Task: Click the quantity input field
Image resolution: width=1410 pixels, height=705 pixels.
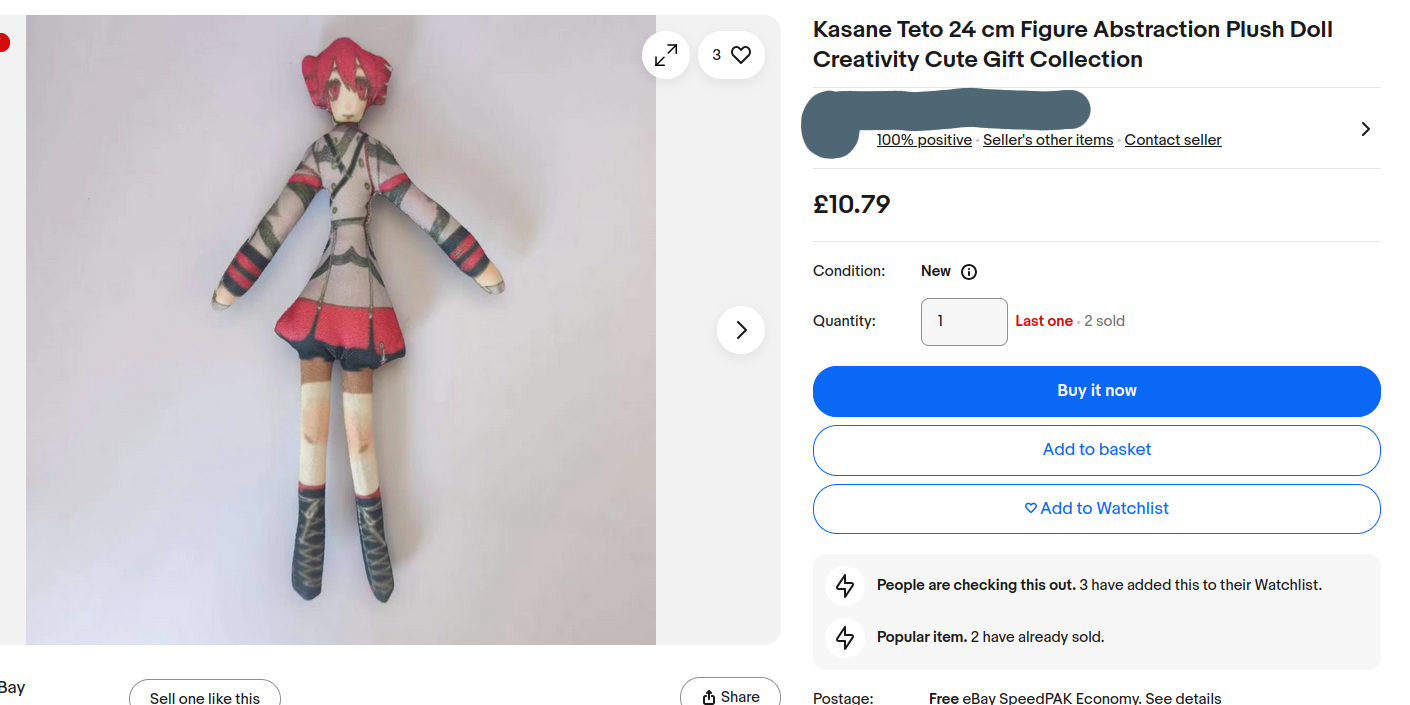Action: 963,322
